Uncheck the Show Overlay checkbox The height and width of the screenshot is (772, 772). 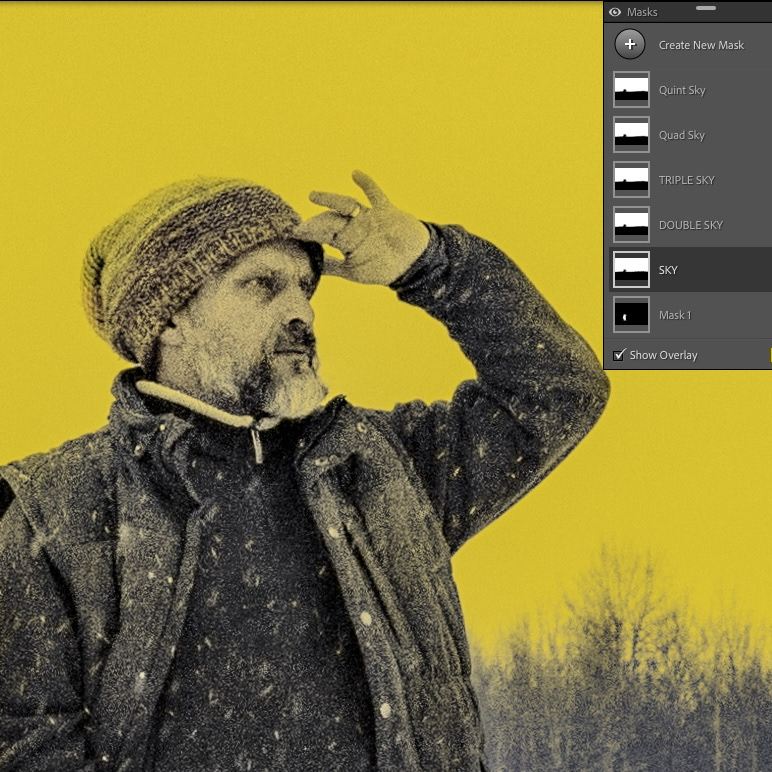tap(619, 355)
